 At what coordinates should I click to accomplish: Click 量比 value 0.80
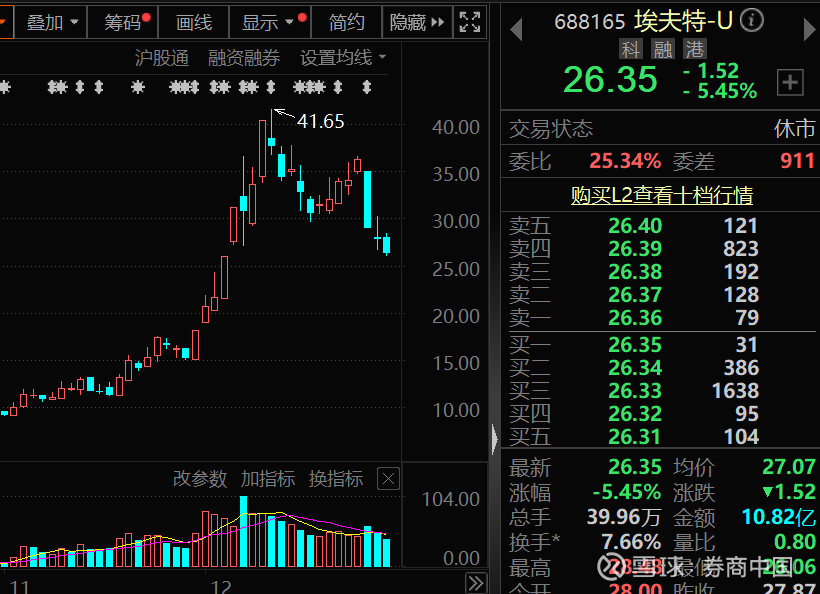[794, 542]
